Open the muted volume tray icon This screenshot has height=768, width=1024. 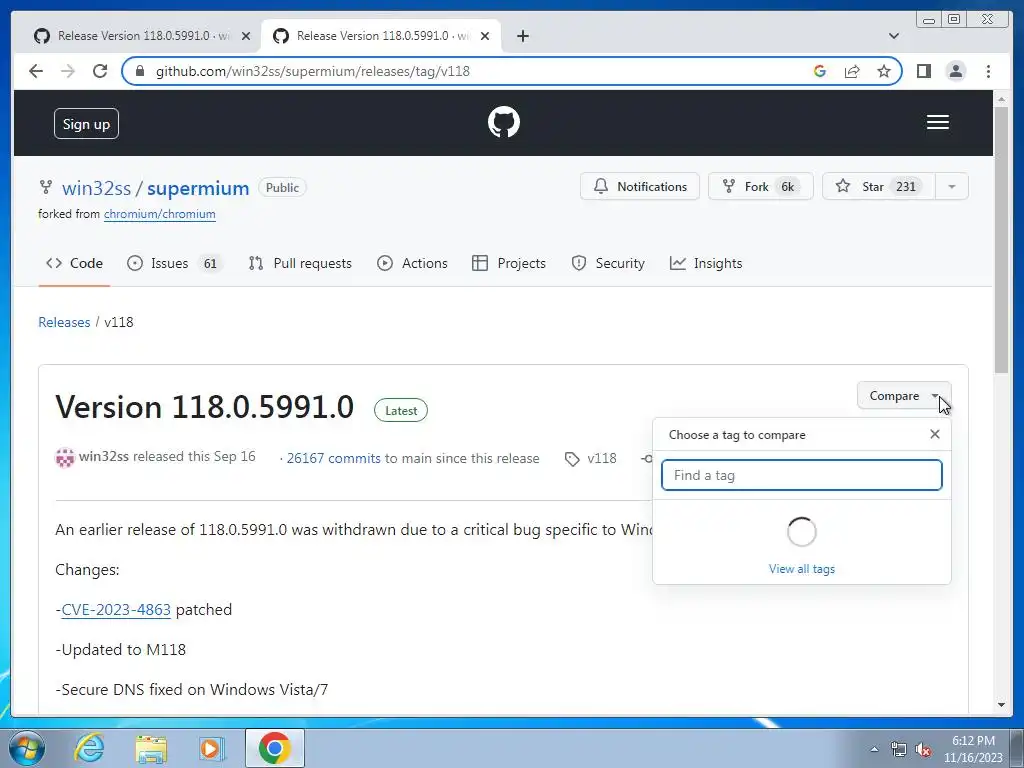click(923, 750)
